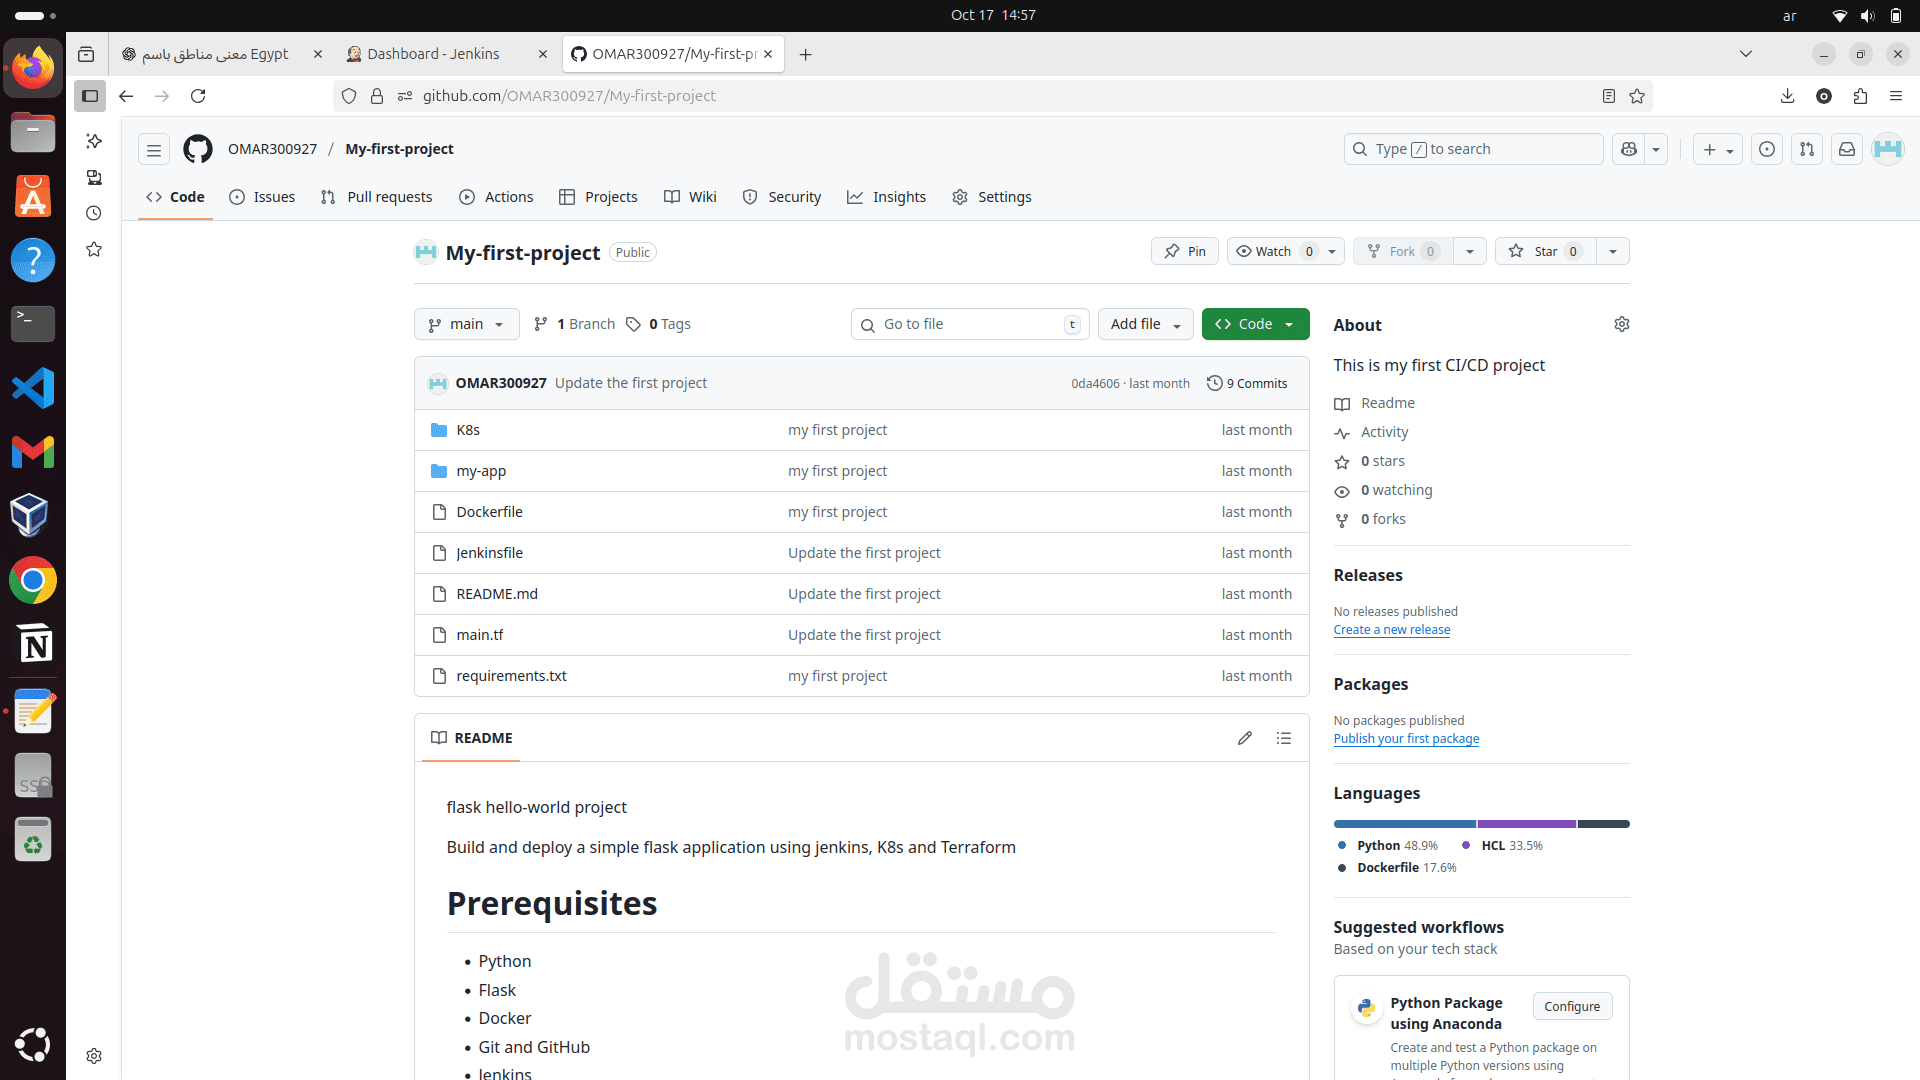The image size is (1920, 1080).
Task: Open the user avatar menu
Action: tap(1888, 149)
